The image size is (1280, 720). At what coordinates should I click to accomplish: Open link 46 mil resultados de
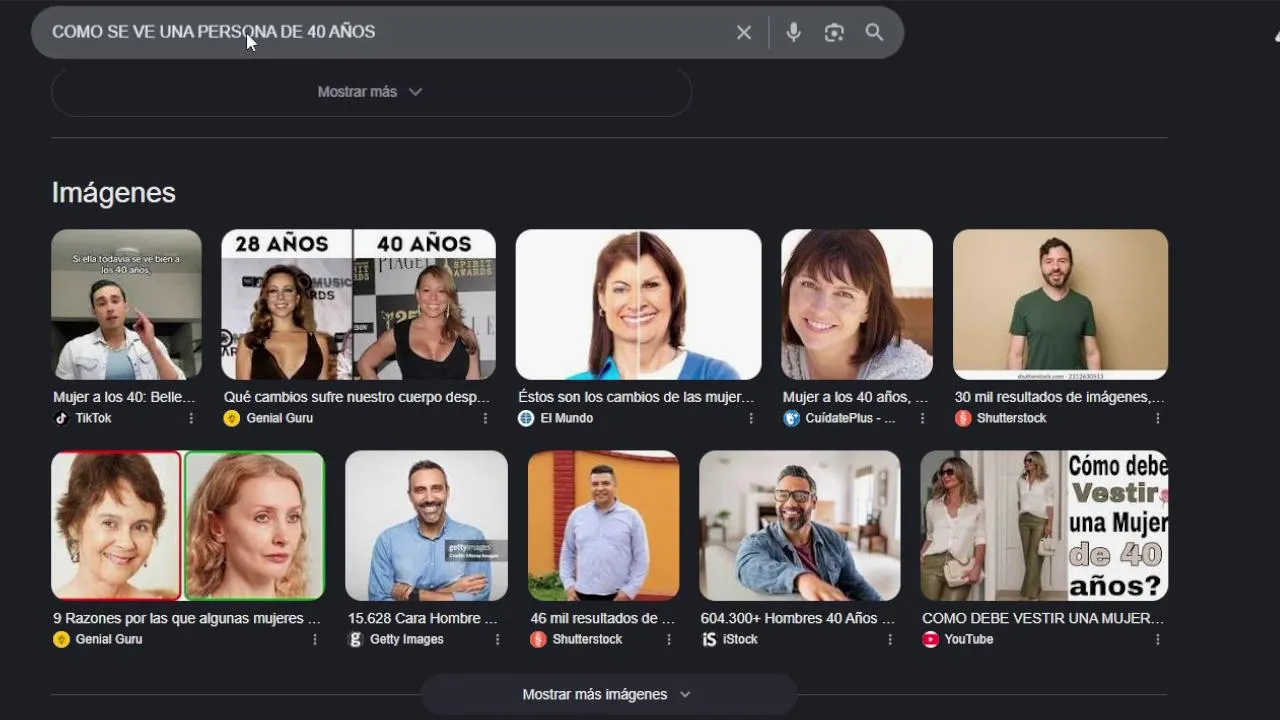(603, 618)
